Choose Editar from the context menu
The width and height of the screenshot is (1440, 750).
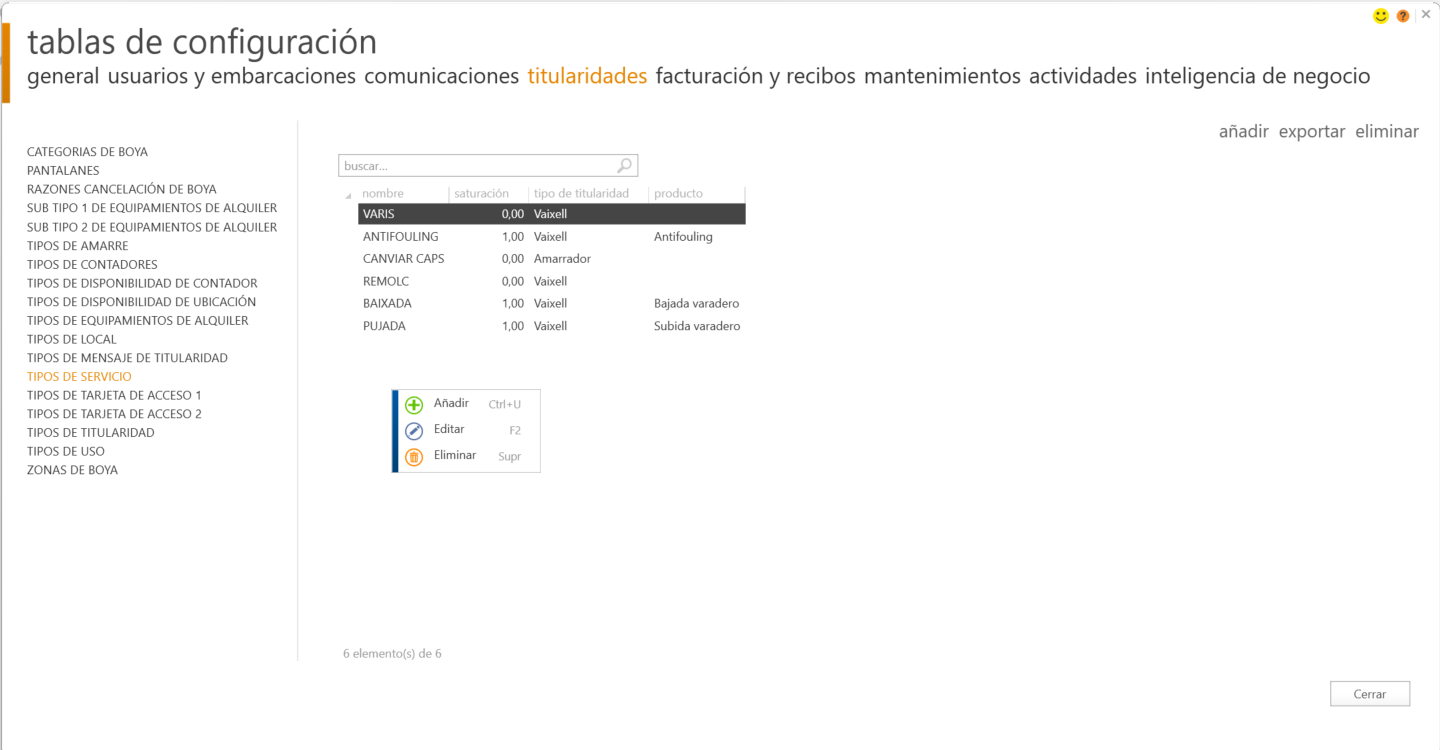(449, 429)
